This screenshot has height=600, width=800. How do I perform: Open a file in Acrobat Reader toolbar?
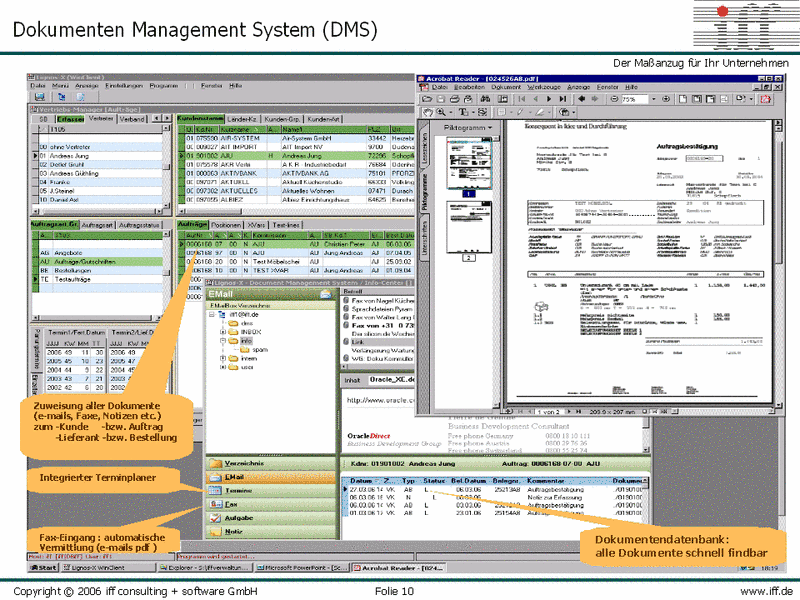[x=427, y=99]
